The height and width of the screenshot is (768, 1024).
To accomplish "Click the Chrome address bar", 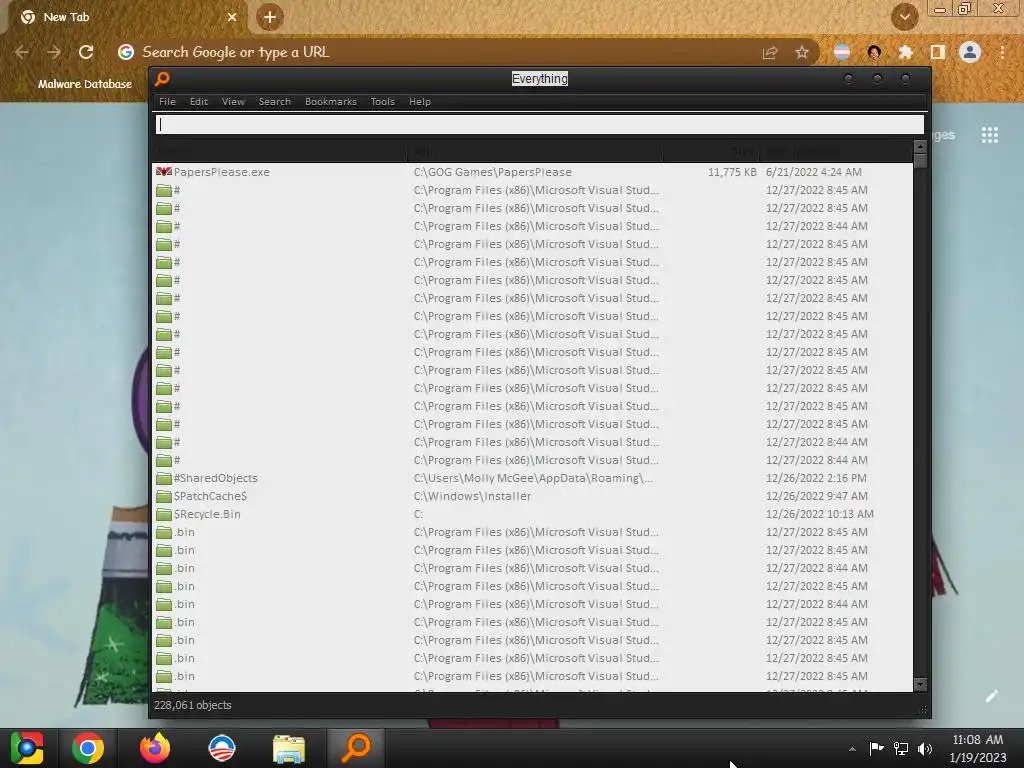I will [444, 52].
